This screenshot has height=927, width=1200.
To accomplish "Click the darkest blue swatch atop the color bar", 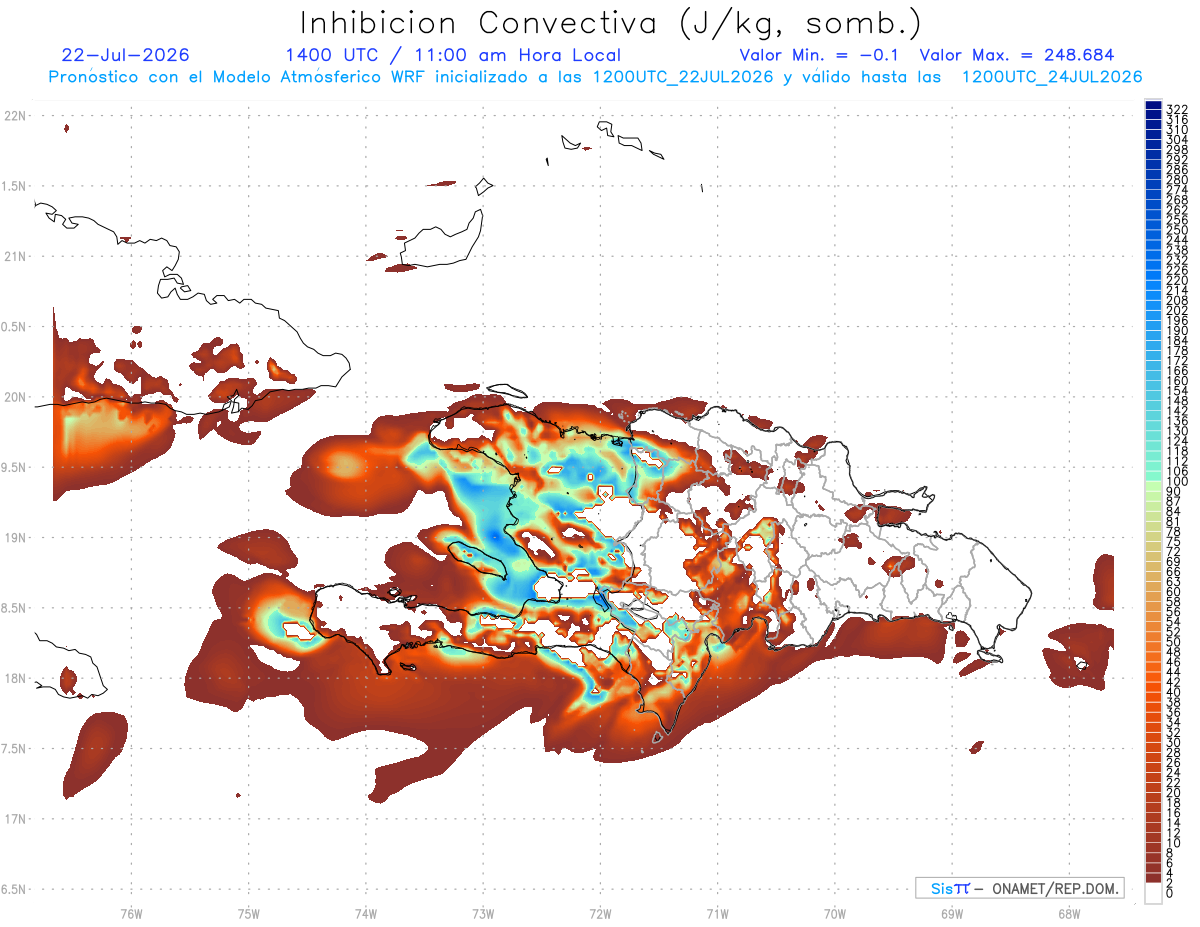I will pyautogui.click(x=1154, y=105).
